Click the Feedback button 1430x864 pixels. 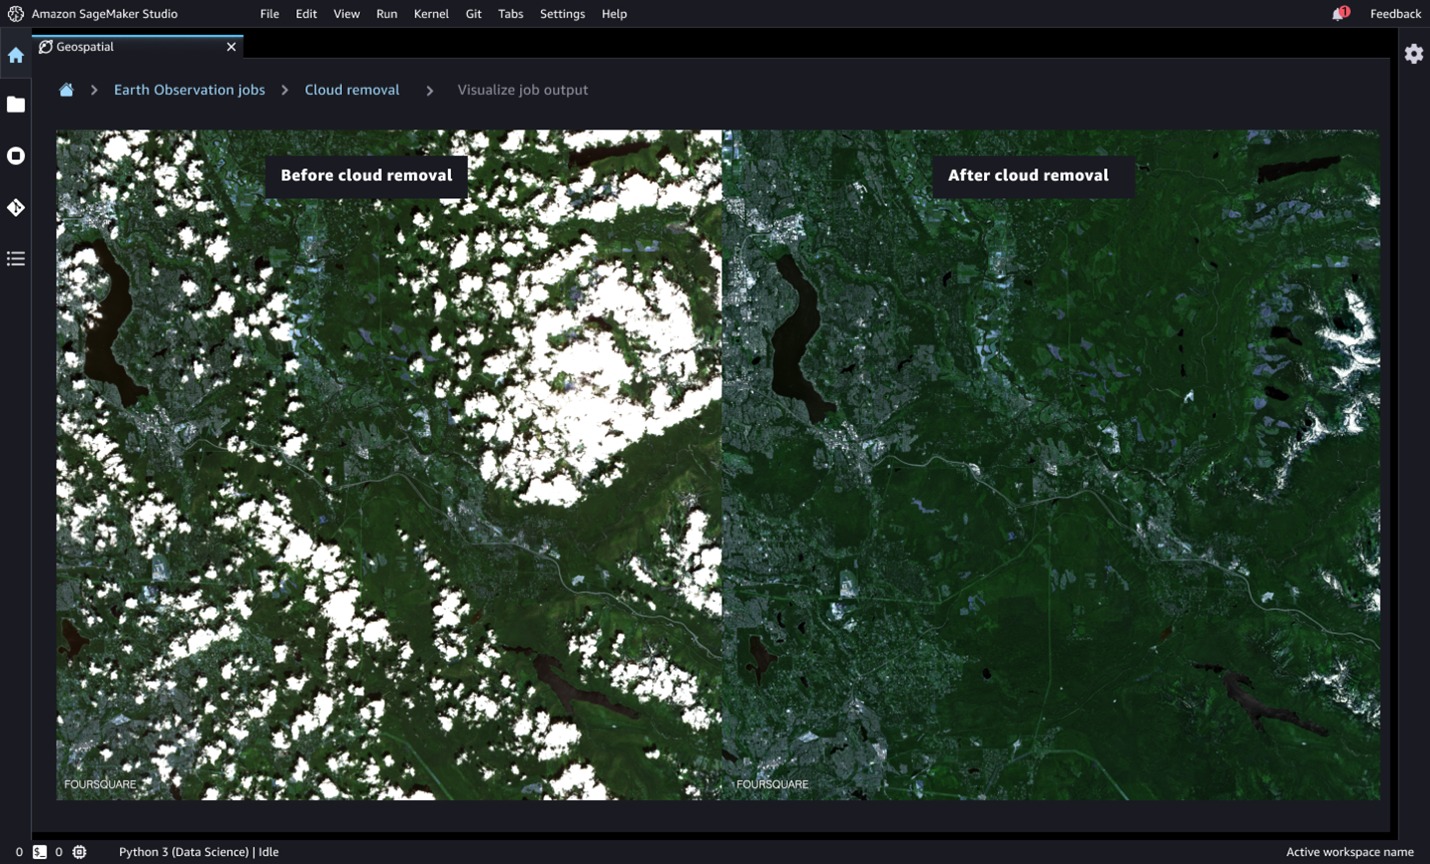[1395, 14]
